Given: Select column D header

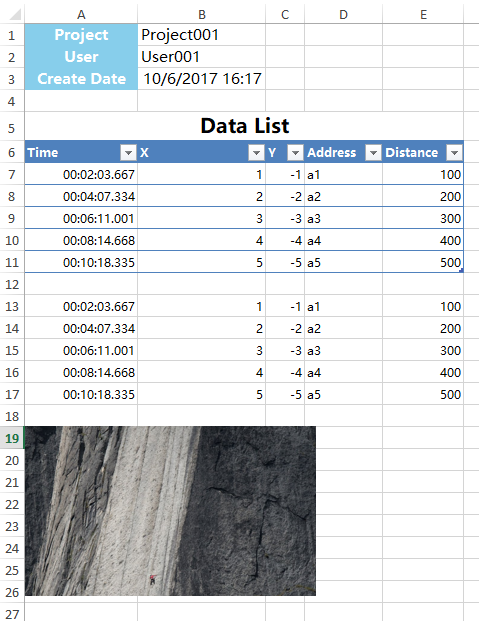Looking at the screenshot, I should 344,15.
